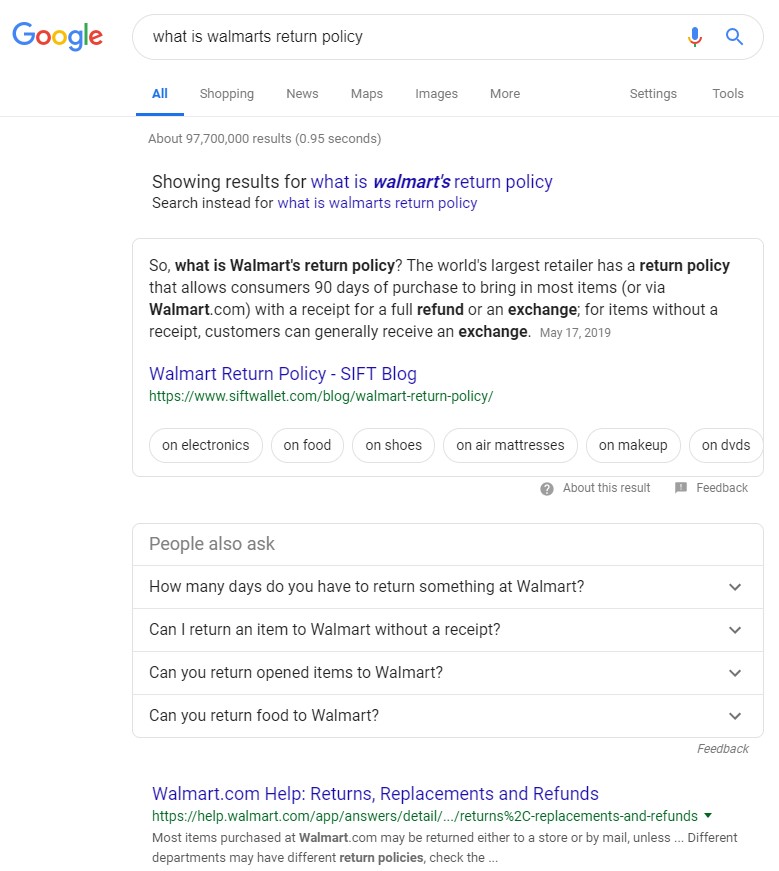779x871 pixels.
Task: Open Walmart.com Help Returns result link
Action: click(375, 794)
